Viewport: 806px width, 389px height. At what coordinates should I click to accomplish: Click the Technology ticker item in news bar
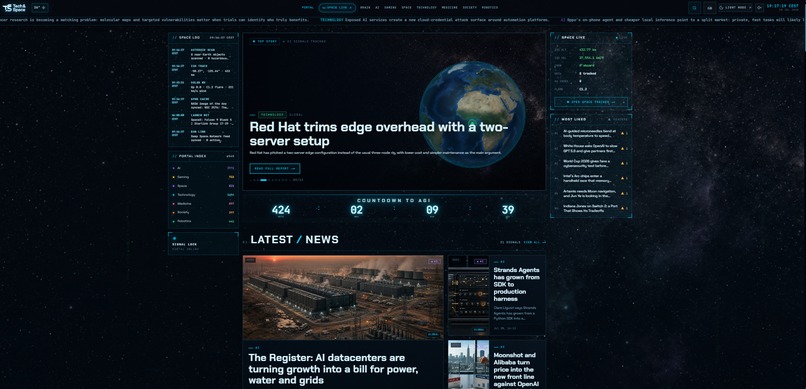pos(434,20)
